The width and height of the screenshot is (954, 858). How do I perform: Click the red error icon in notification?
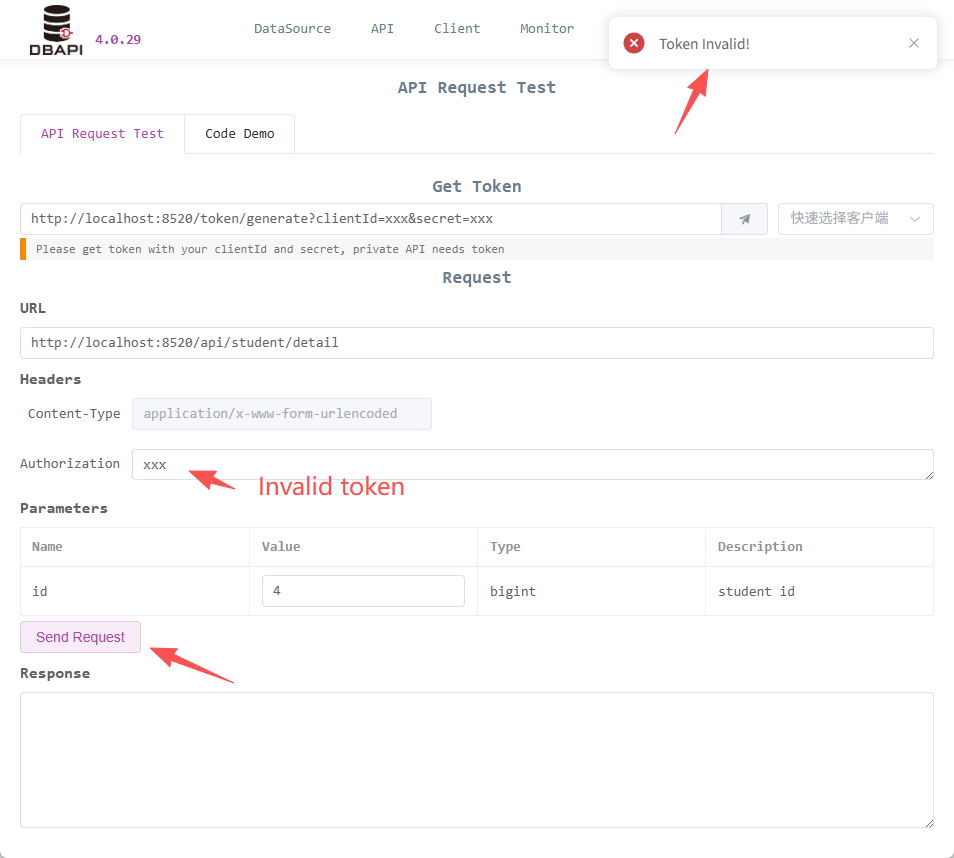click(x=633, y=43)
